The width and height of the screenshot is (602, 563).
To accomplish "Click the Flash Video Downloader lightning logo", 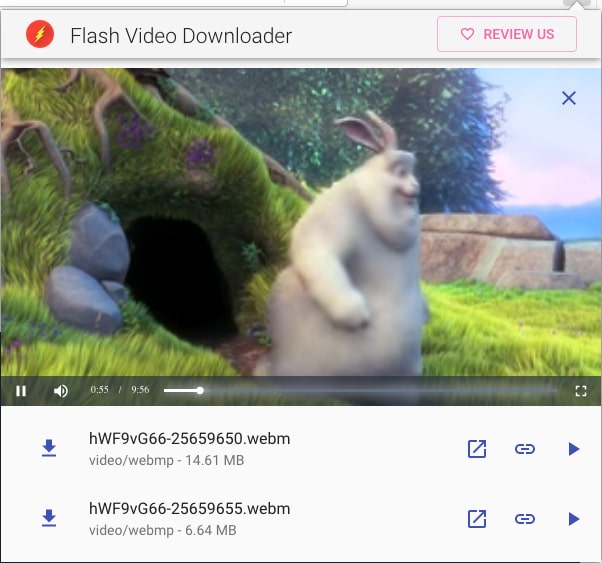I will pos(40,34).
